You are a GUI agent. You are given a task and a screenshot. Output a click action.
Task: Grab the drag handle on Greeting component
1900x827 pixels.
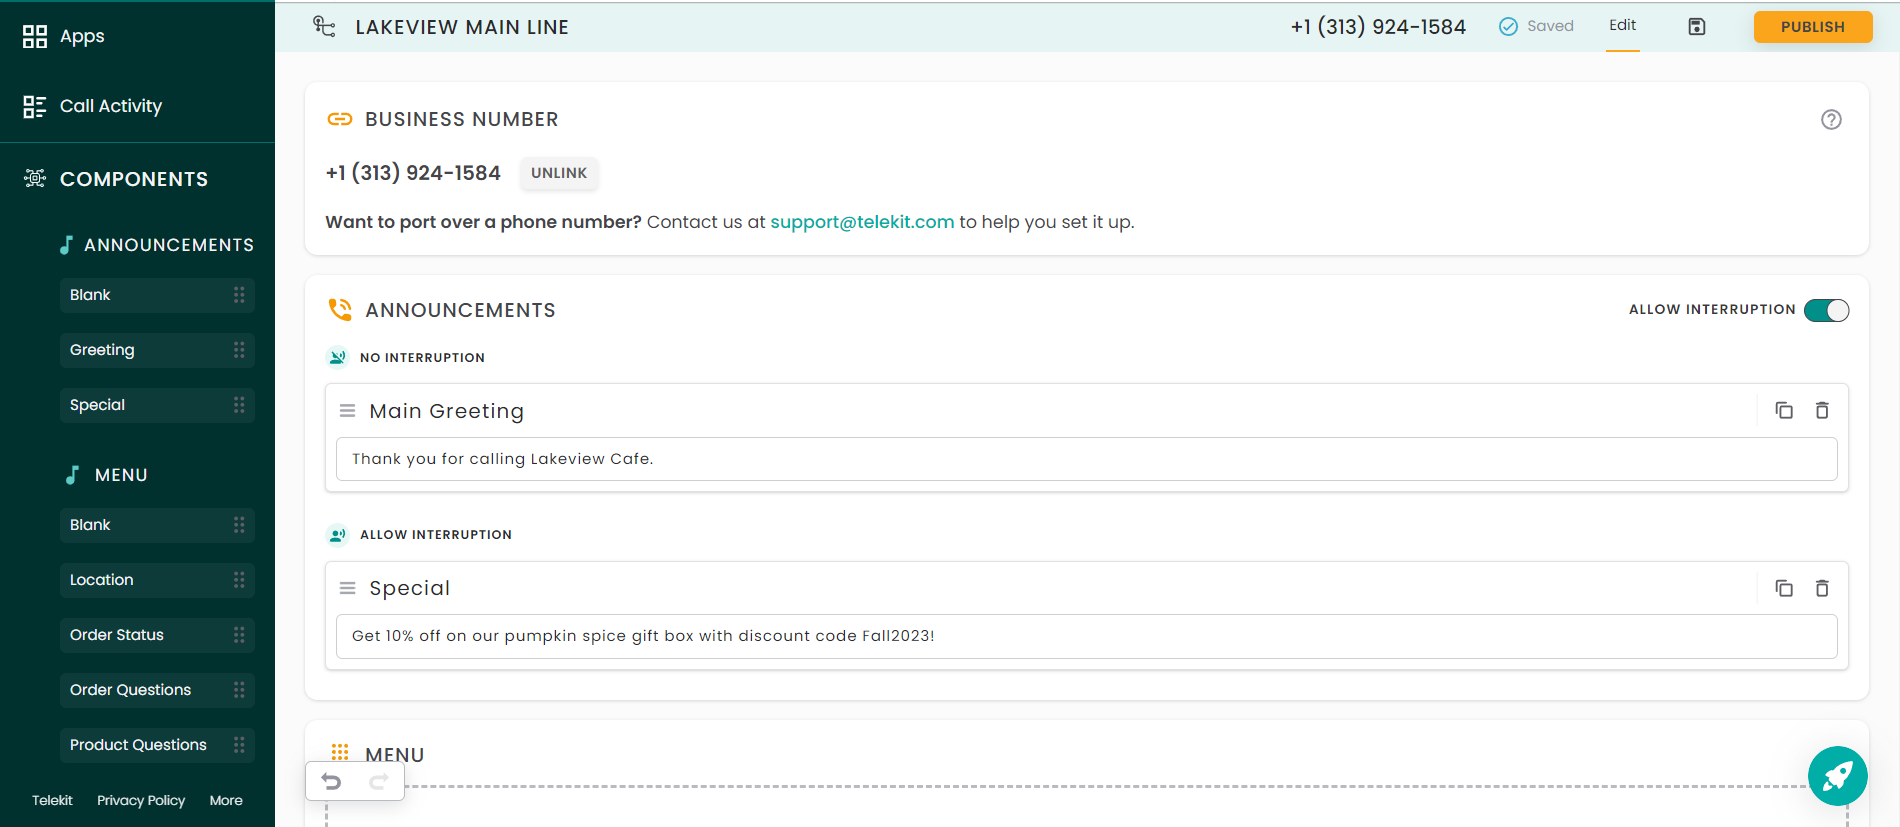(239, 350)
